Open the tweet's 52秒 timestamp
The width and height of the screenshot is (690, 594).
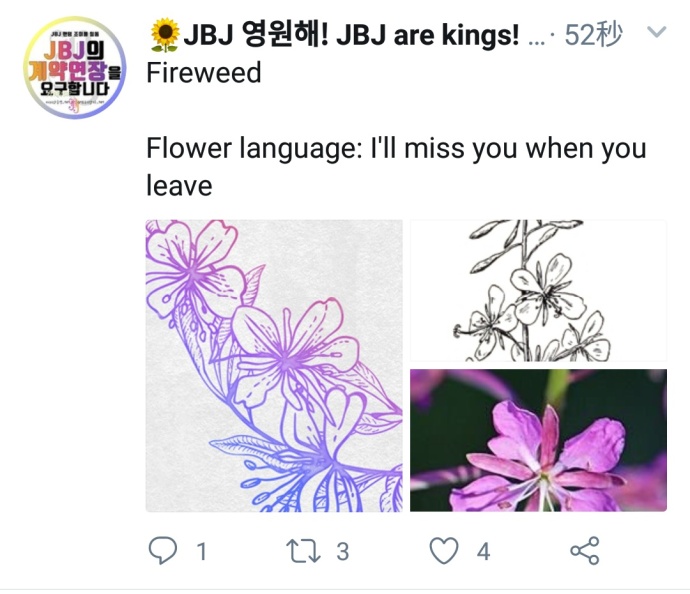point(593,35)
